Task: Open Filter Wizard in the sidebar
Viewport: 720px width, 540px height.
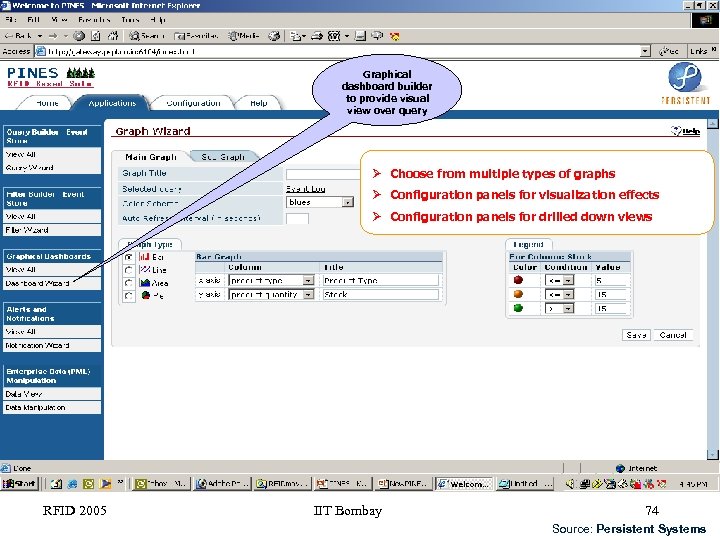Action: point(52,230)
